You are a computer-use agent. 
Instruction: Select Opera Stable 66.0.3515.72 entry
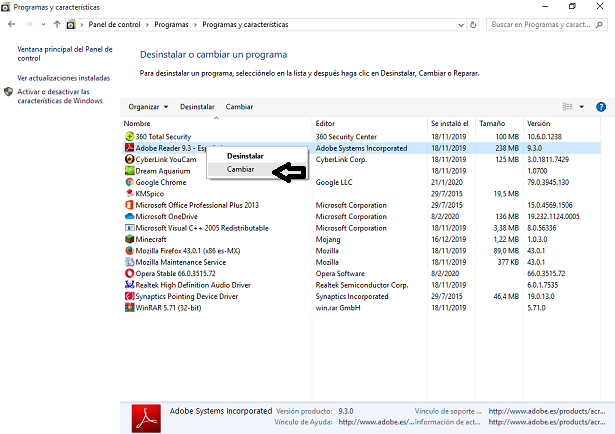175,273
